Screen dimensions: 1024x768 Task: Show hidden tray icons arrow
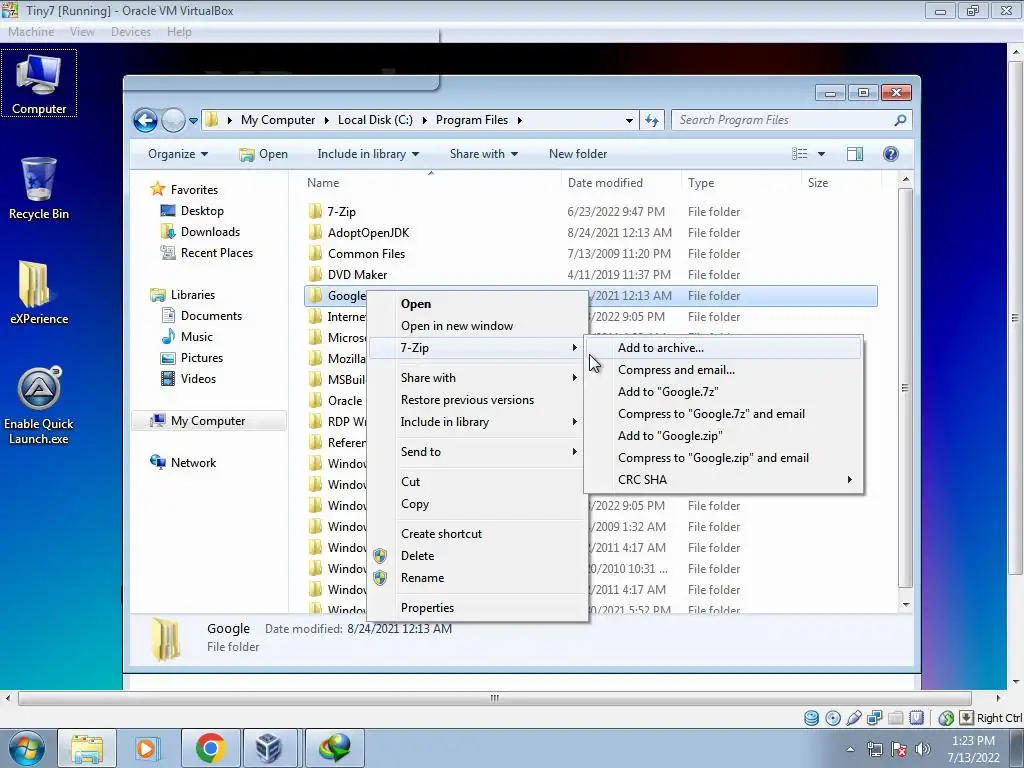click(x=850, y=749)
